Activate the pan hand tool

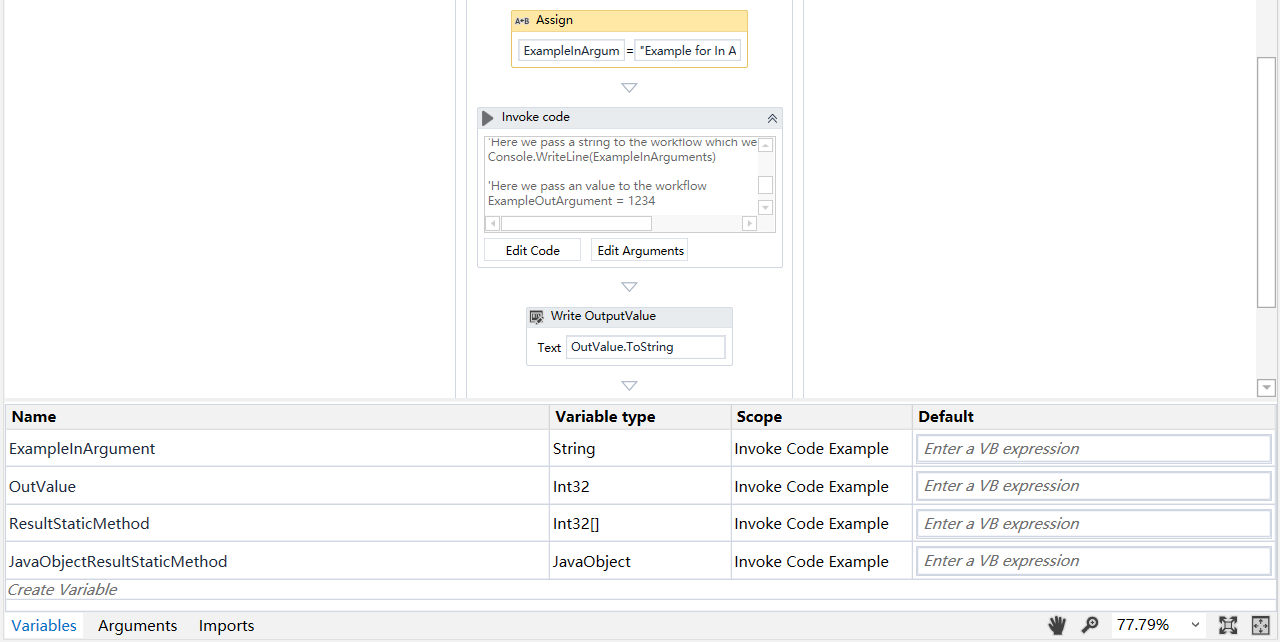(x=1057, y=625)
